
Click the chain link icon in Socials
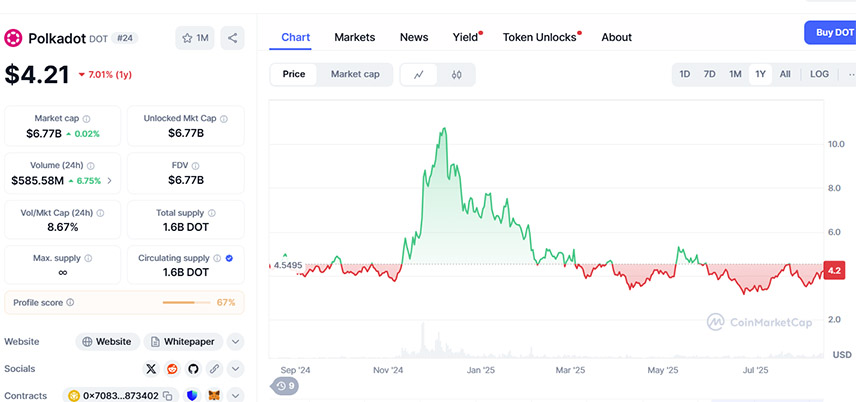(x=214, y=369)
